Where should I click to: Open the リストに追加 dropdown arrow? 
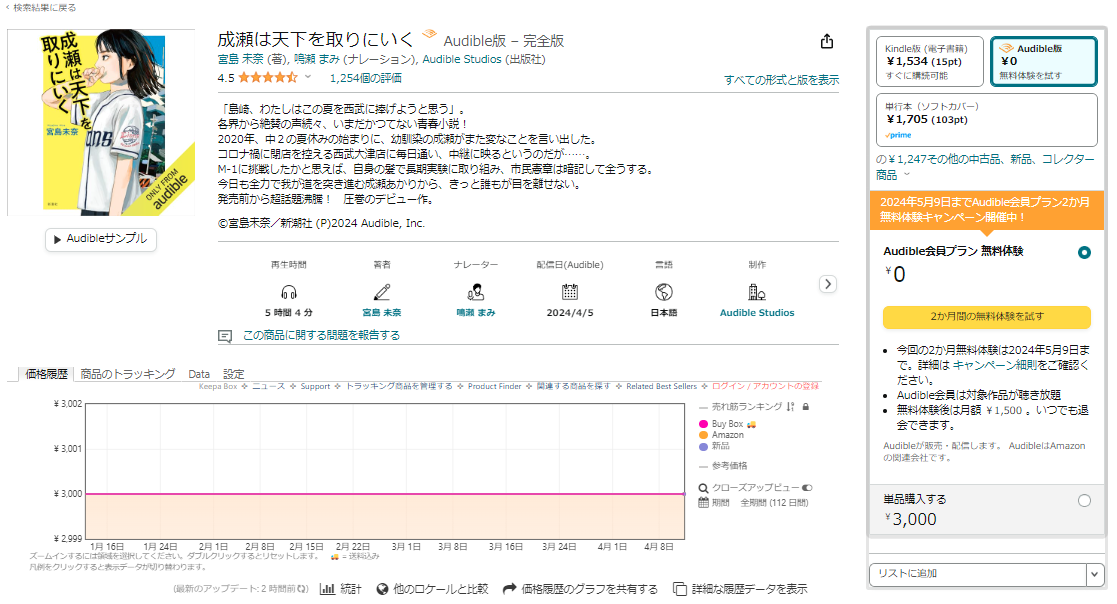pyautogui.click(x=1094, y=574)
